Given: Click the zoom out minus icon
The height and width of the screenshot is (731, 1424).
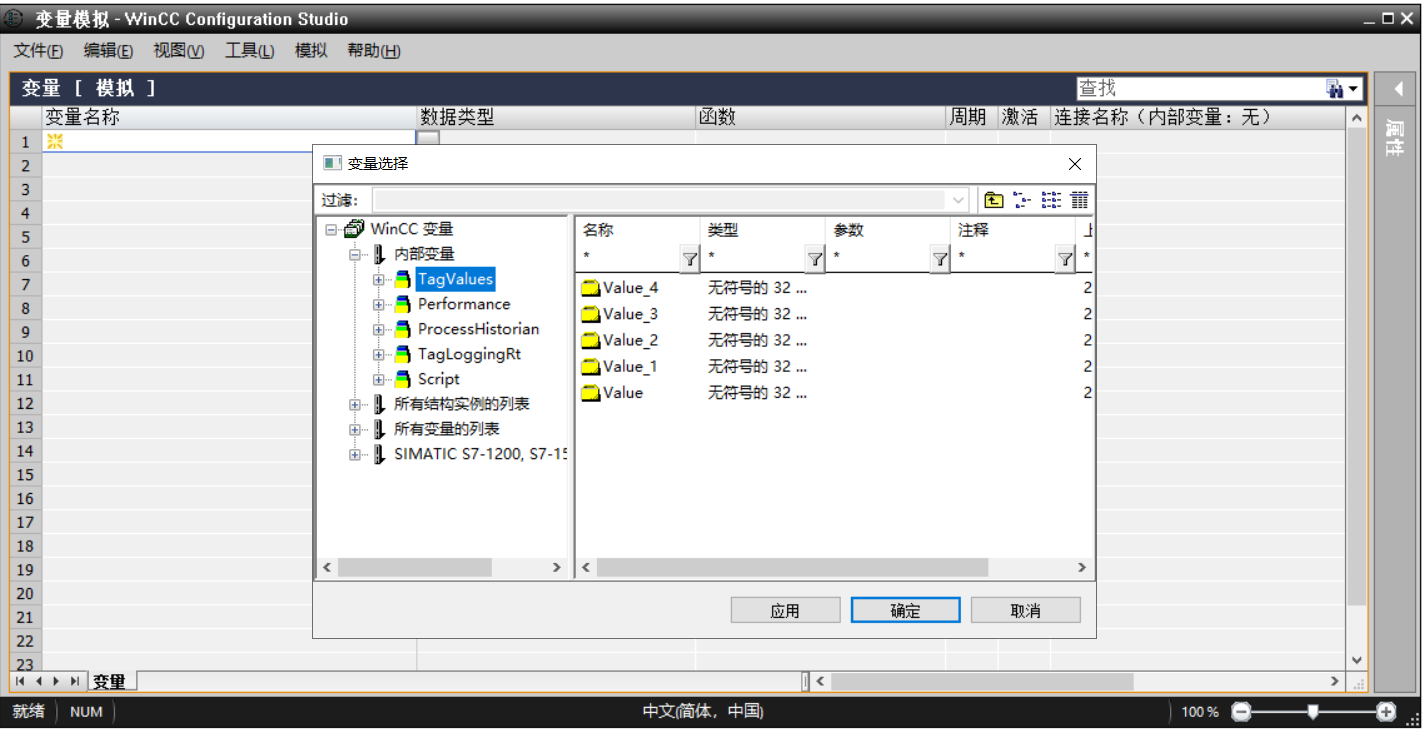Looking at the screenshot, I should click(x=1241, y=712).
